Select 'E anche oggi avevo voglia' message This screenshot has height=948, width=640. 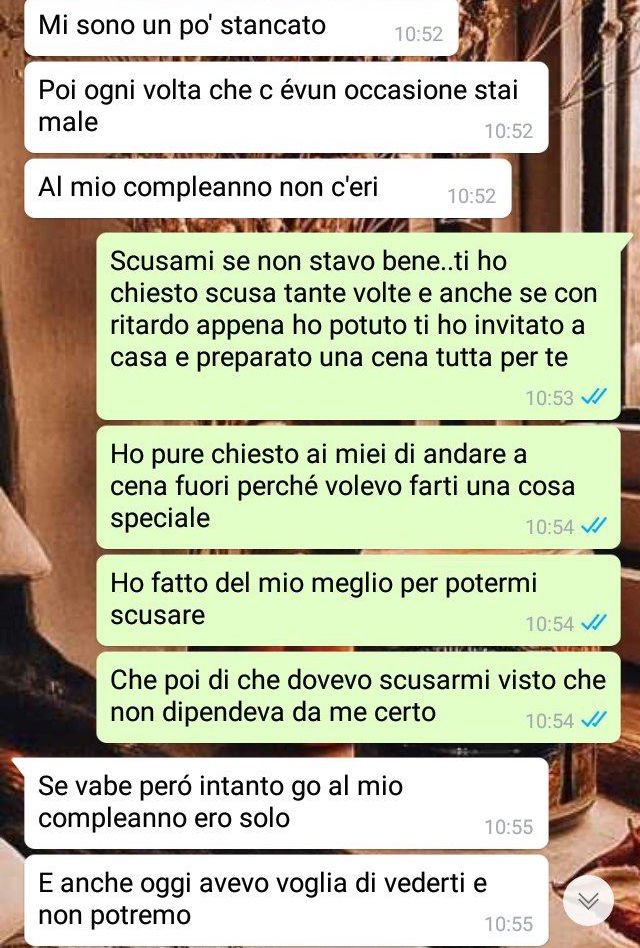click(x=286, y=900)
